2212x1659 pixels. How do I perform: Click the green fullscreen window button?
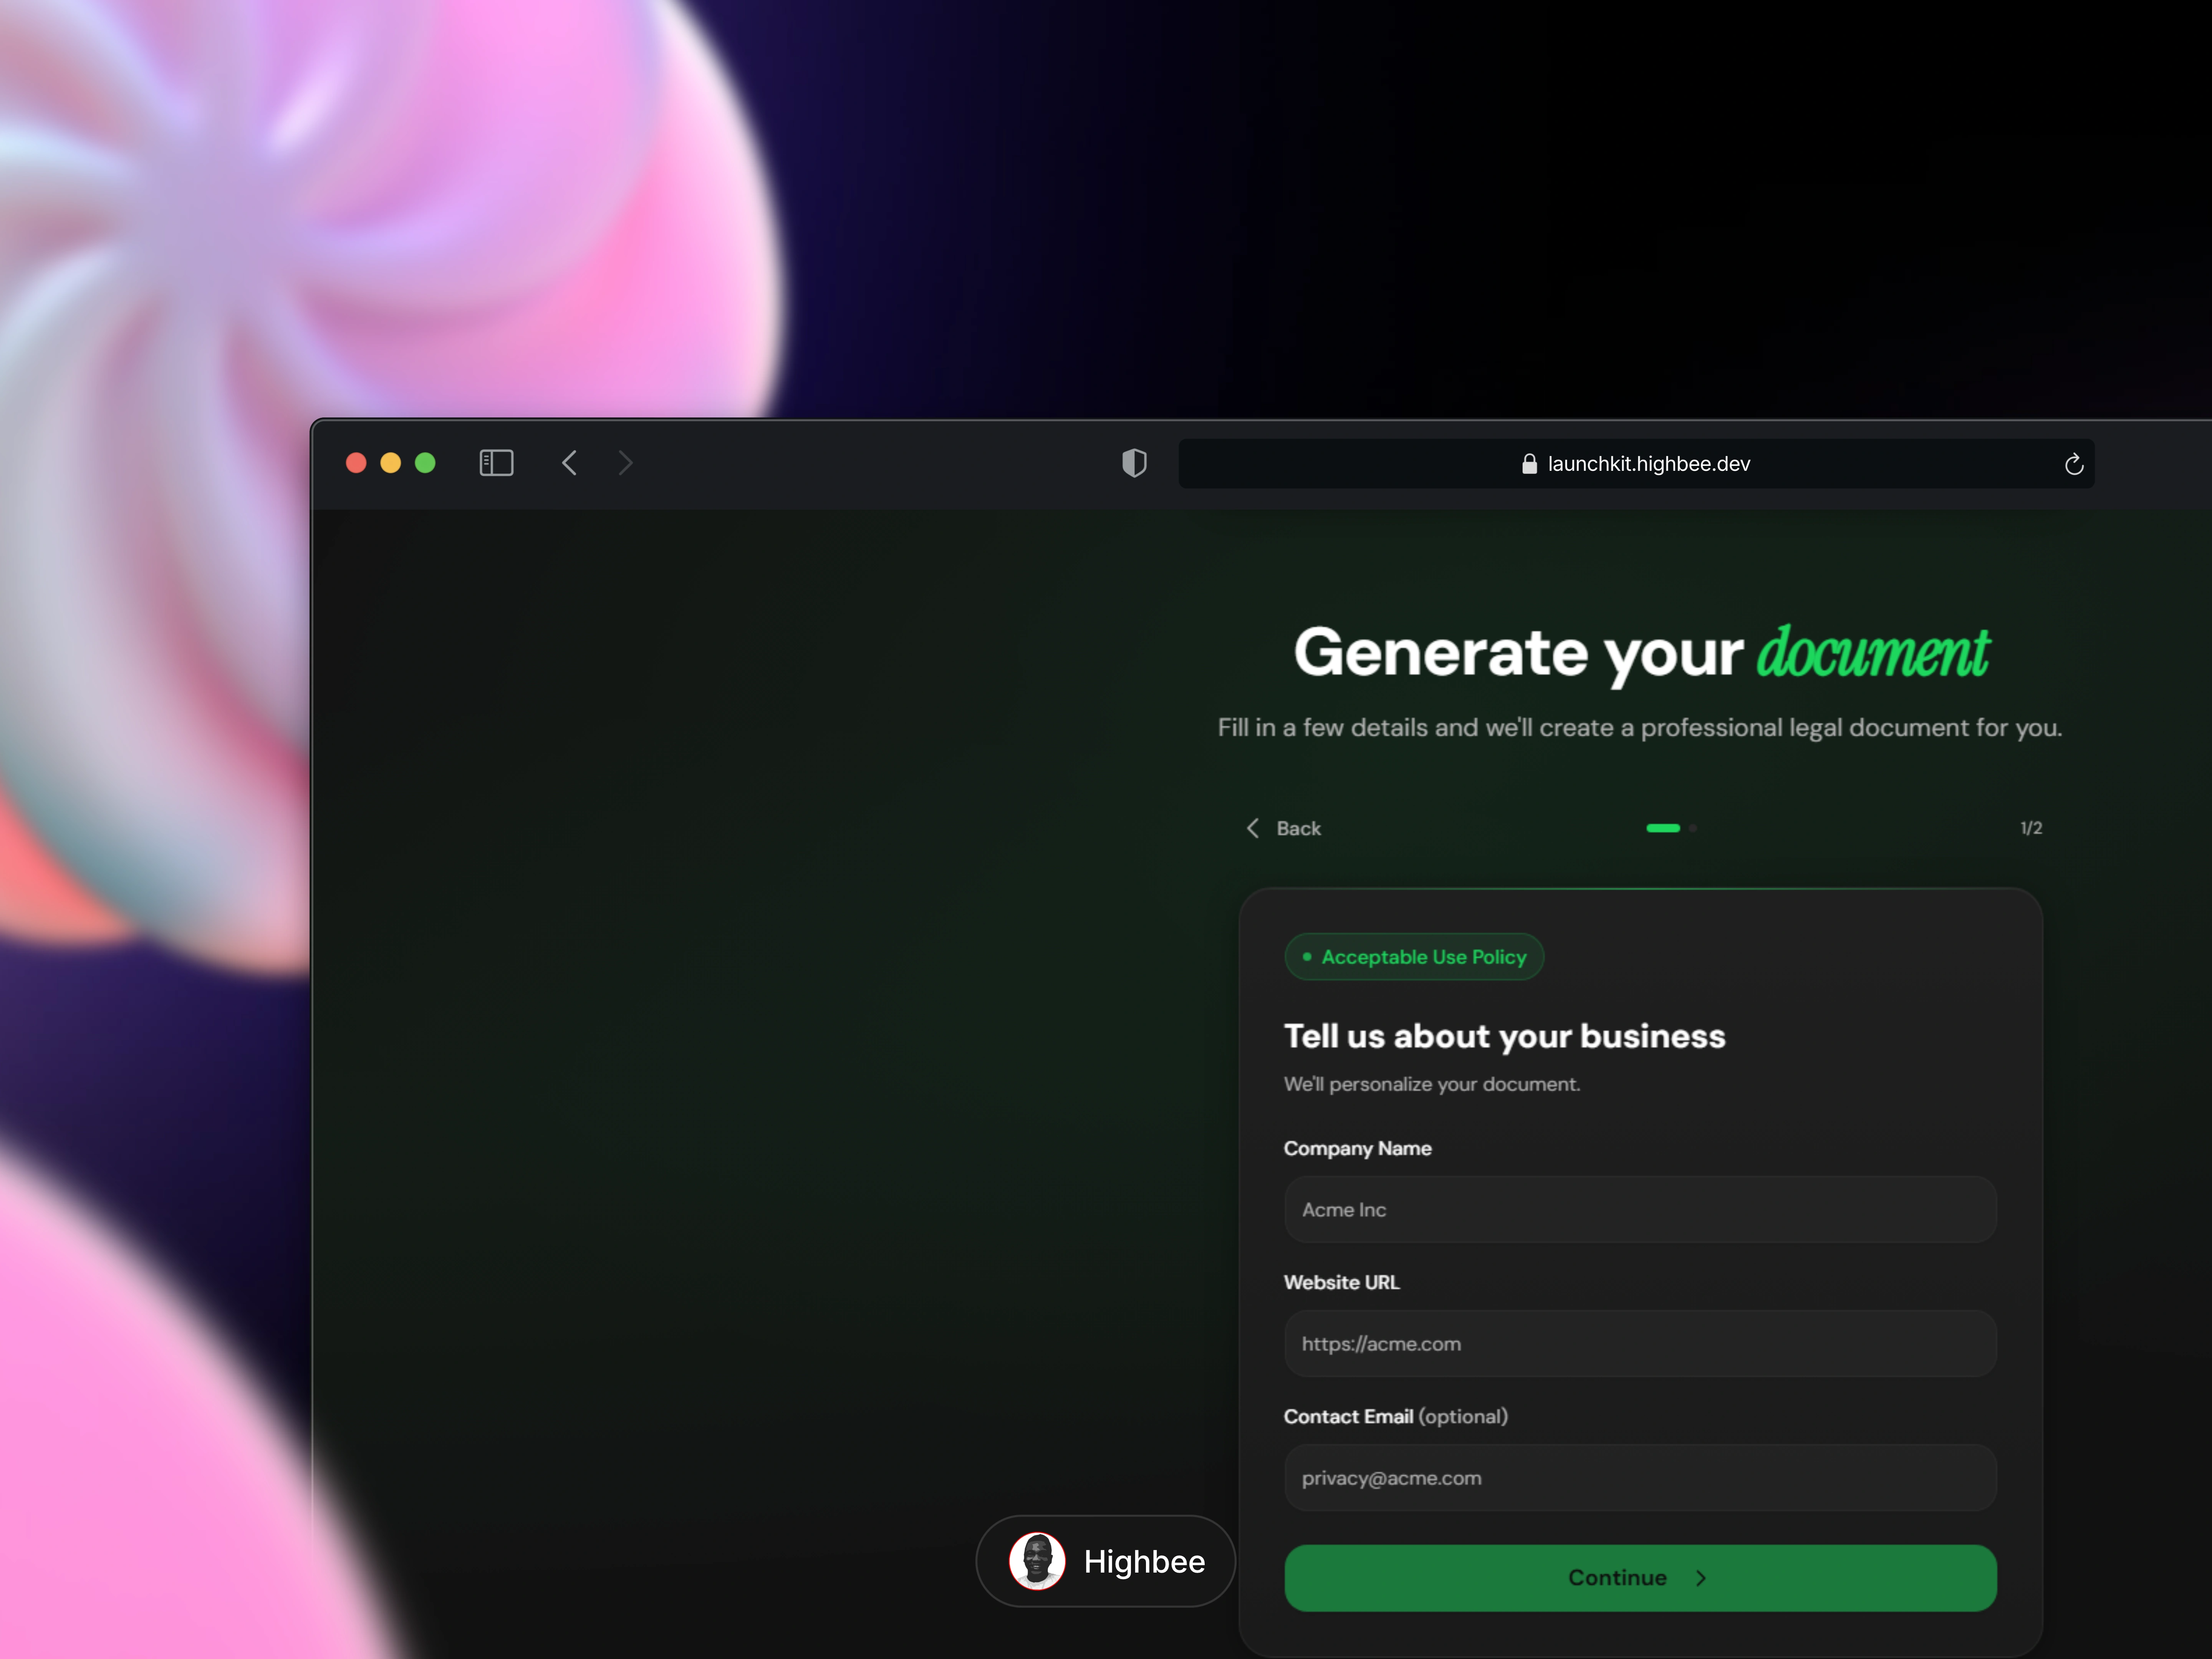[x=425, y=463]
